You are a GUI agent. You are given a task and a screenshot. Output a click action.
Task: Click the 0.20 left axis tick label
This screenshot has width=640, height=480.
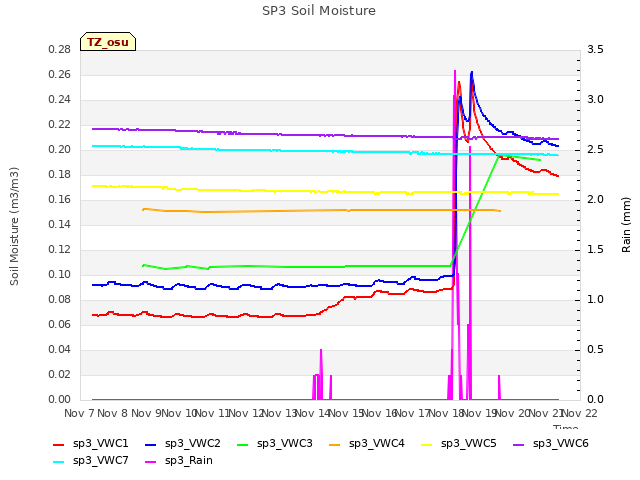tap(60, 150)
